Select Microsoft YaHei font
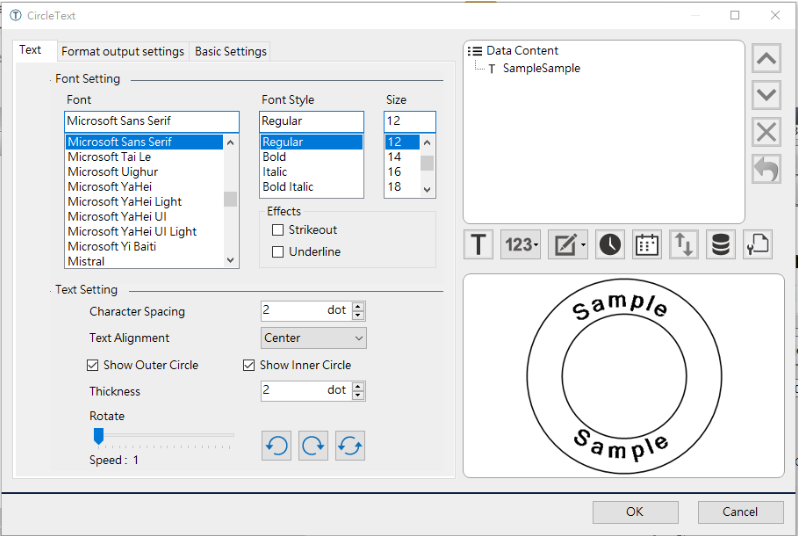 click(x=145, y=187)
